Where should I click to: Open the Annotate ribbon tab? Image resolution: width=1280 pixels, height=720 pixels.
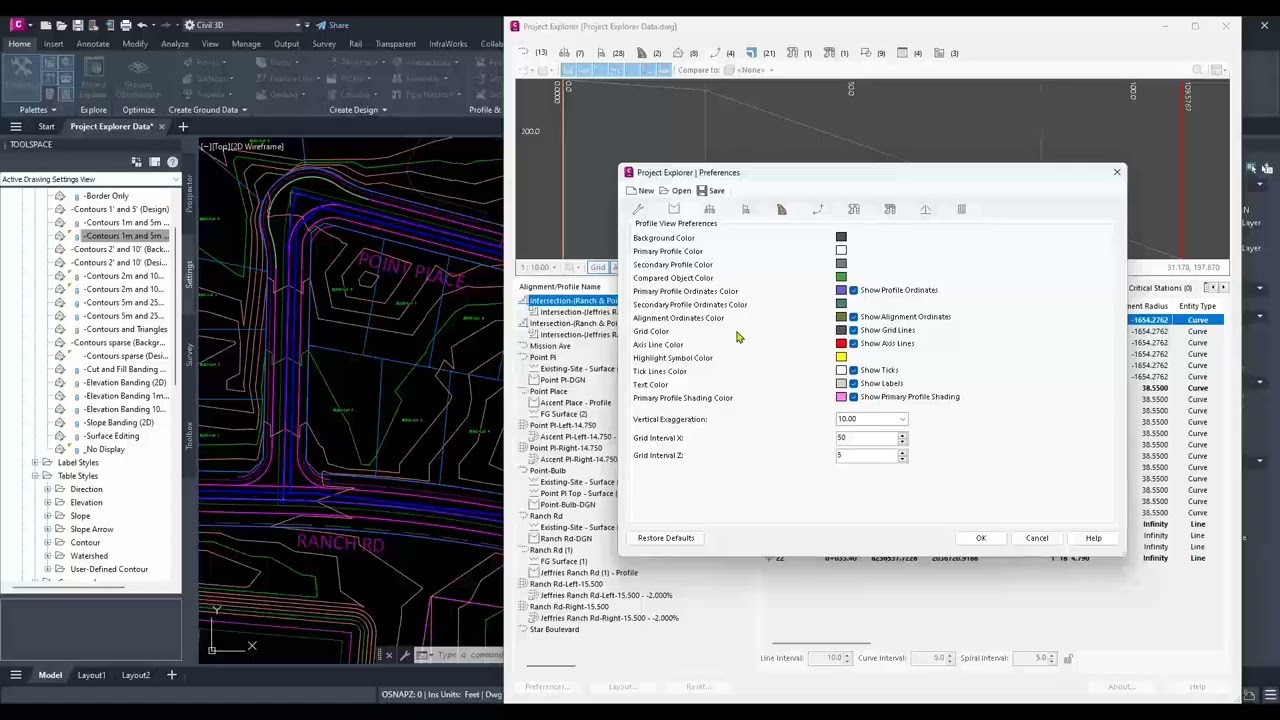pyautogui.click(x=93, y=44)
